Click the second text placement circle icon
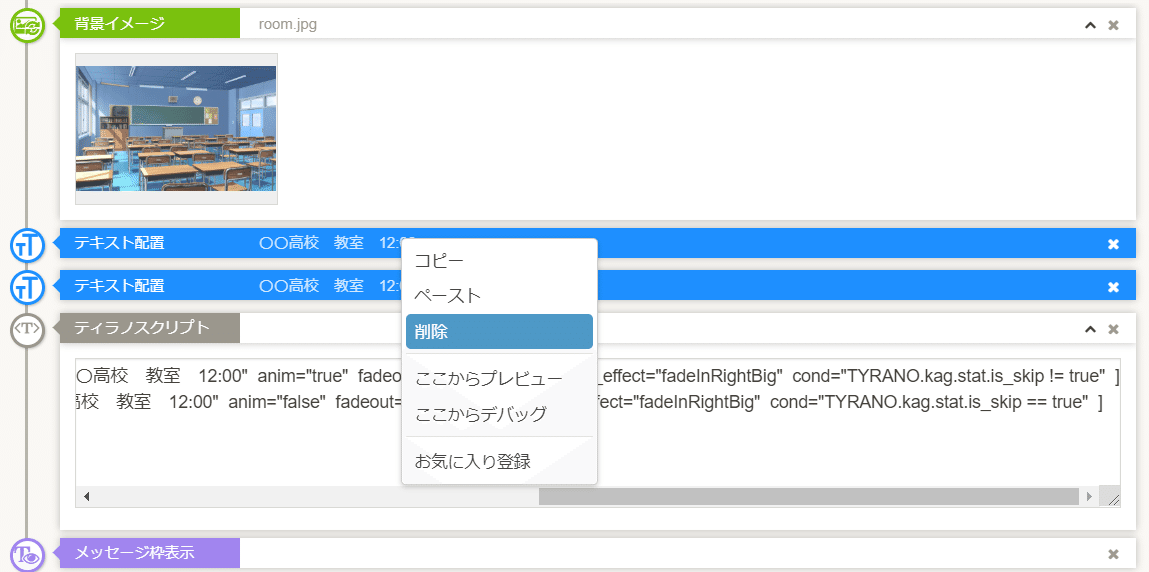 (28, 286)
